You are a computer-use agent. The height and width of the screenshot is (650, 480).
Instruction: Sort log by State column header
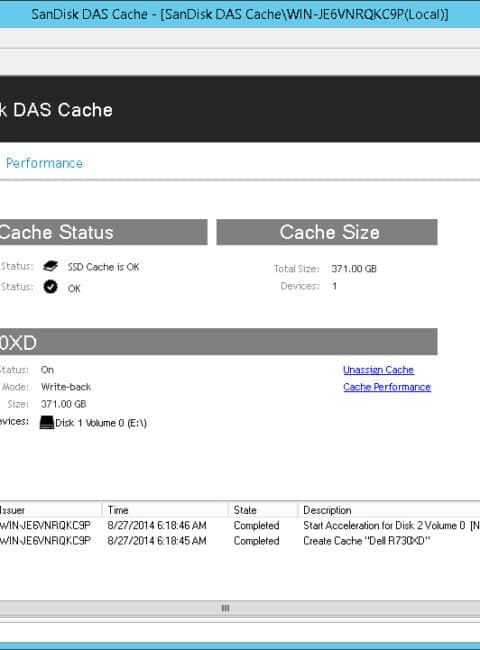pyautogui.click(x=263, y=510)
